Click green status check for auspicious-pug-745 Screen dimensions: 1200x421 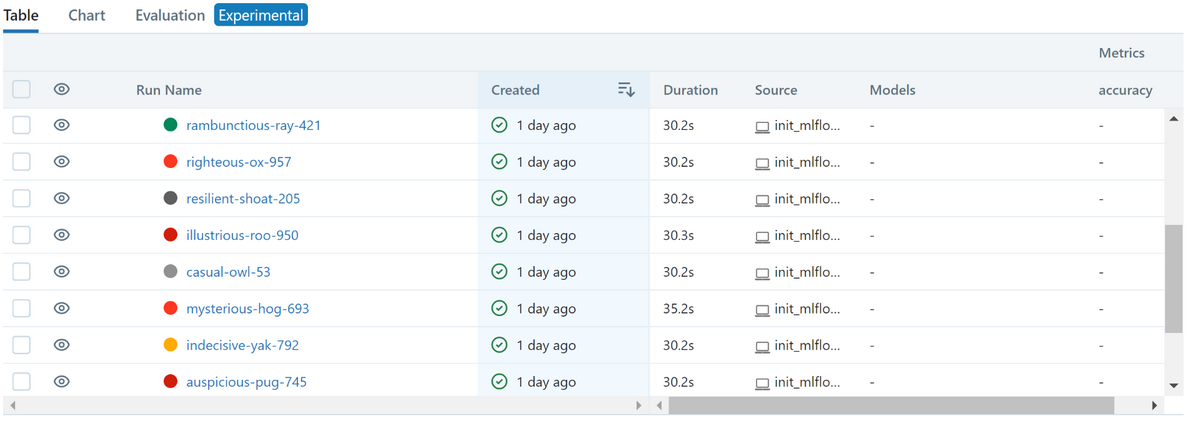tap(499, 382)
